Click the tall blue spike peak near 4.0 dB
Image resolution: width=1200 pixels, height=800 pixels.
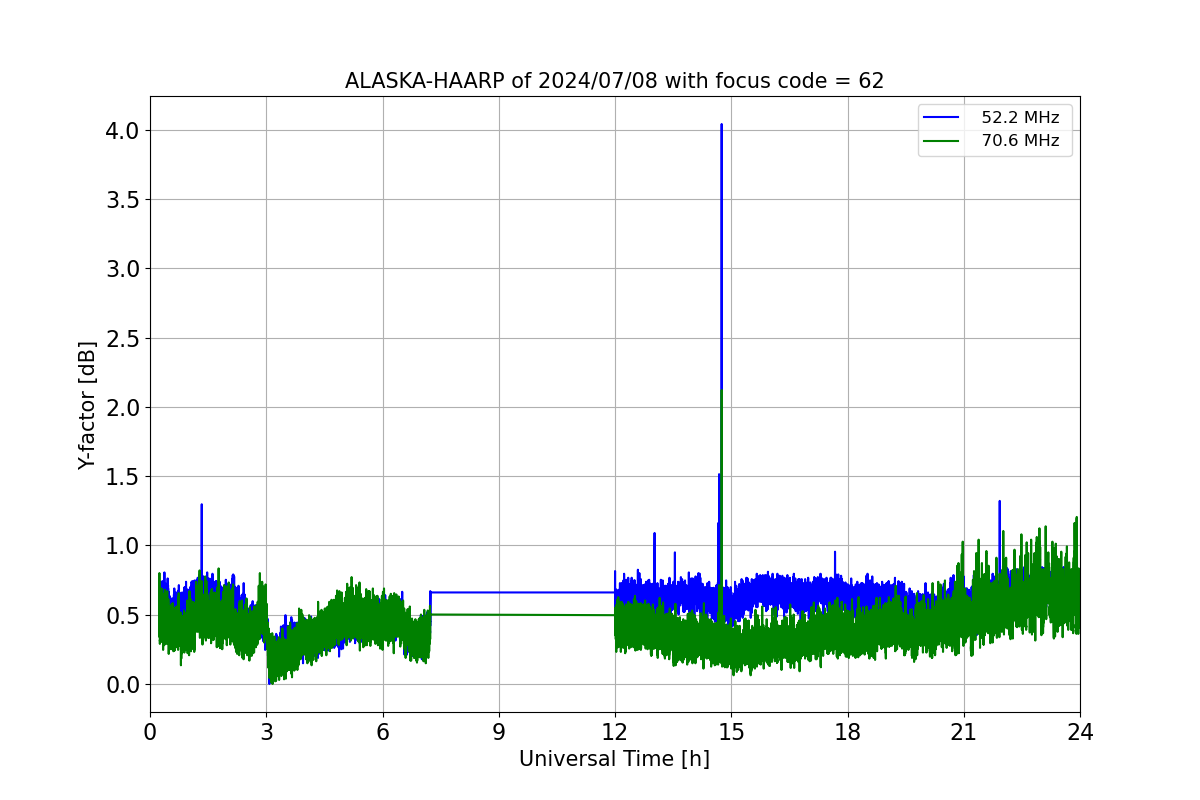[x=721, y=126]
